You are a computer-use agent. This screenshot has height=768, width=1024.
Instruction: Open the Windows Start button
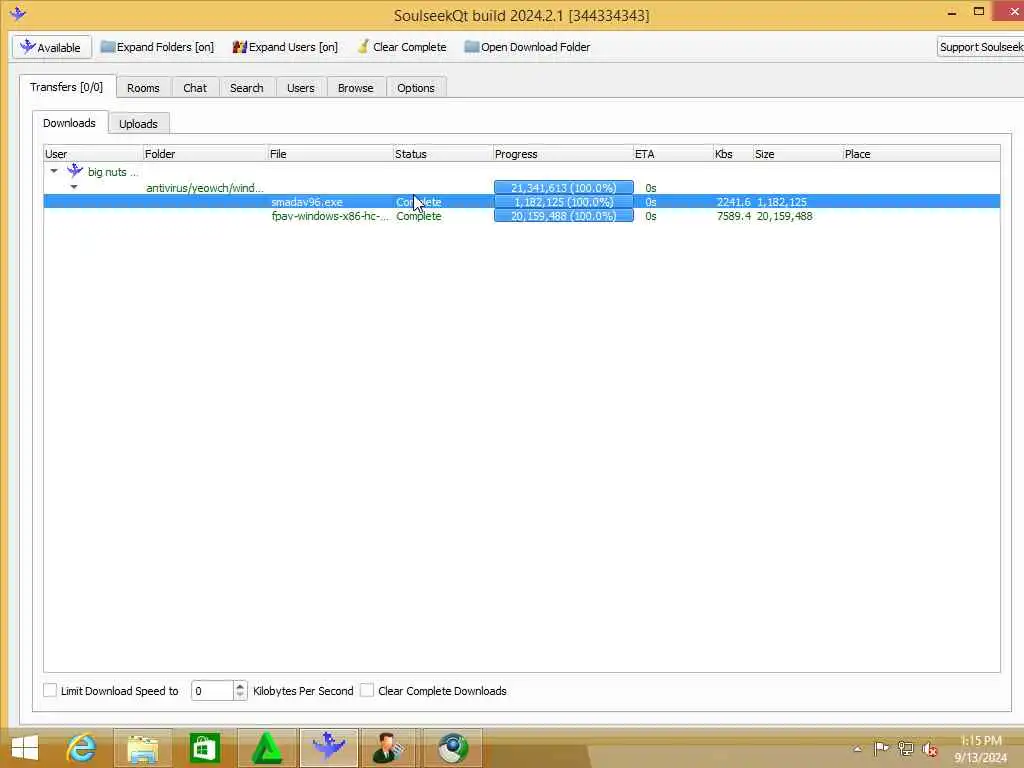point(25,748)
